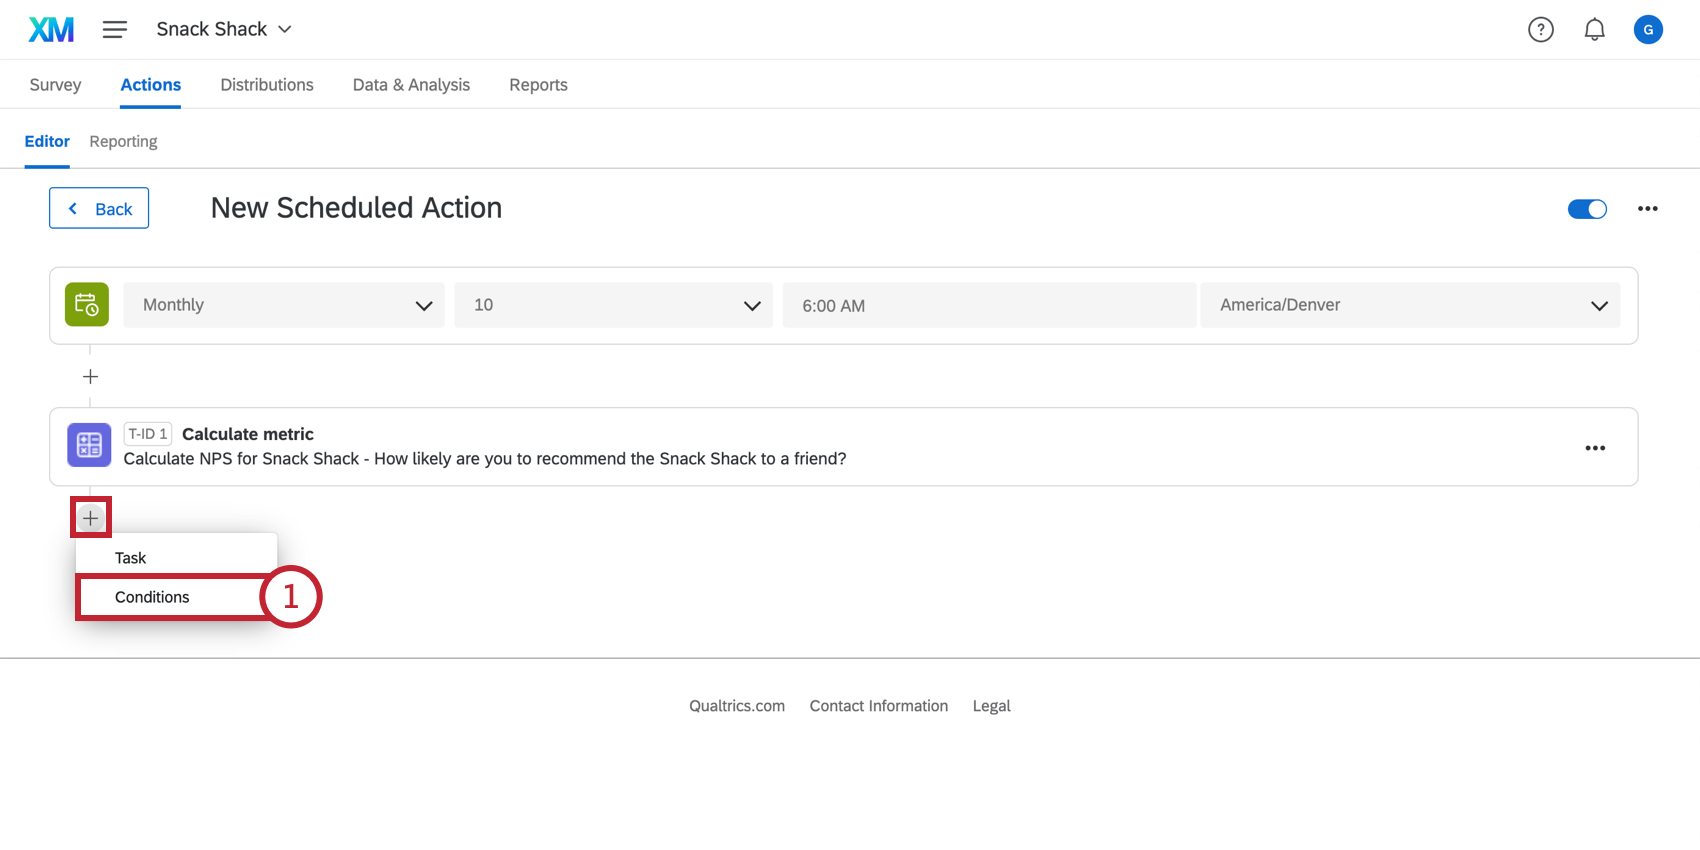The height and width of the screenshot is (850, 1700).
Task: Open the Monthly frequency dropdown
Action: pyautogui.click(x=284, y=305)
